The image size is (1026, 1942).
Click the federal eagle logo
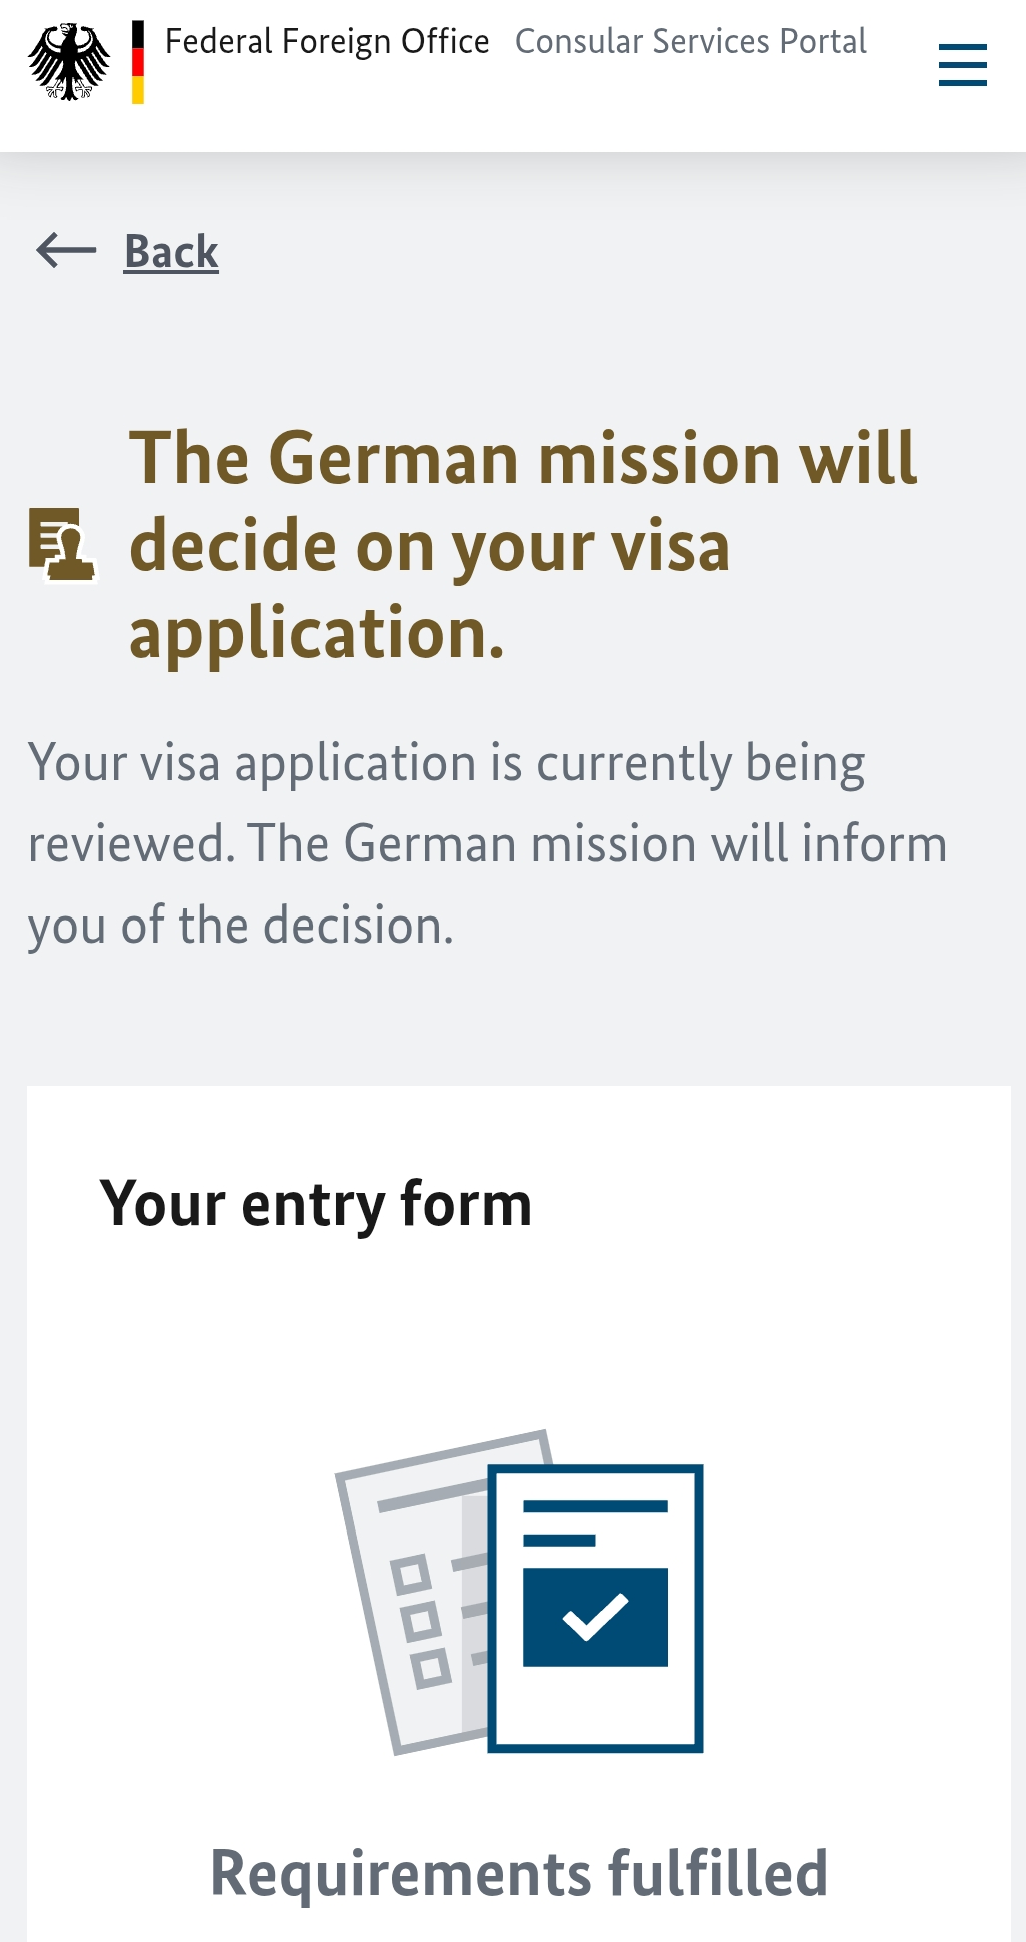[69, 62]
